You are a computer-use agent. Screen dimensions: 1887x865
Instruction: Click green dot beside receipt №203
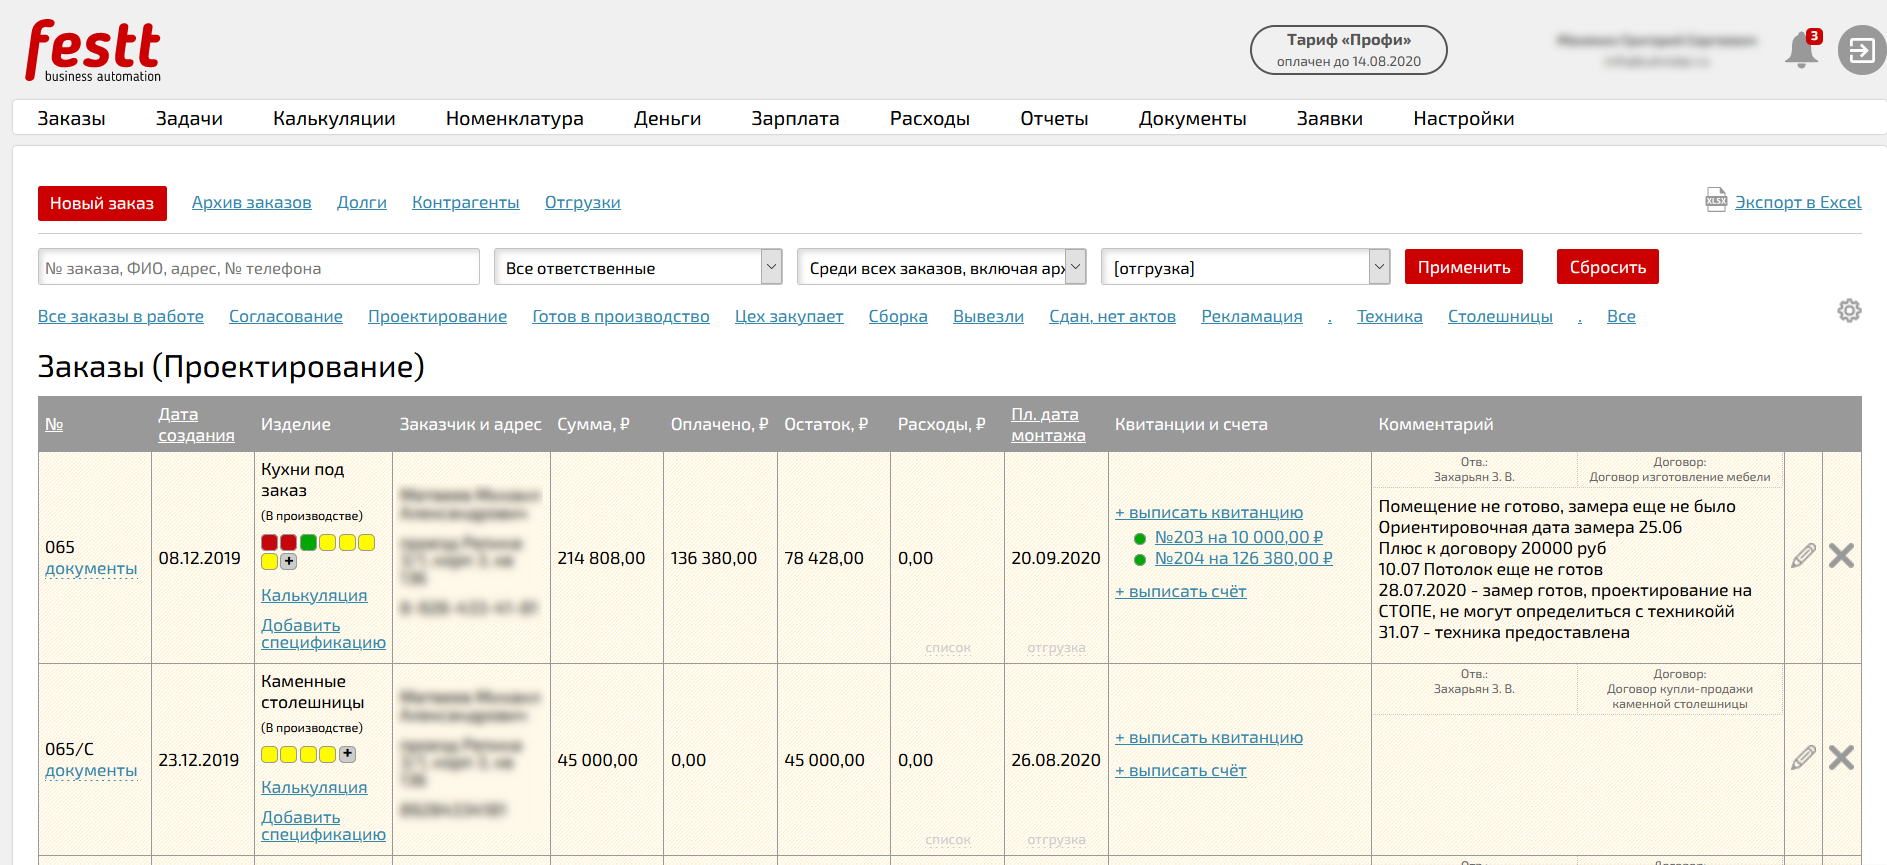1139,539
